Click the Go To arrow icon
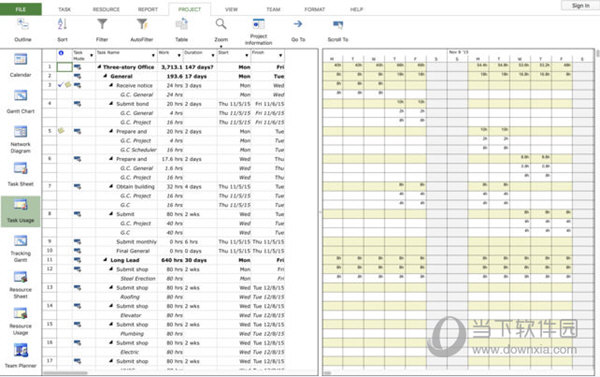Image resolution: width=600 pixels, height=377 pixels. (x=298, y=24)
